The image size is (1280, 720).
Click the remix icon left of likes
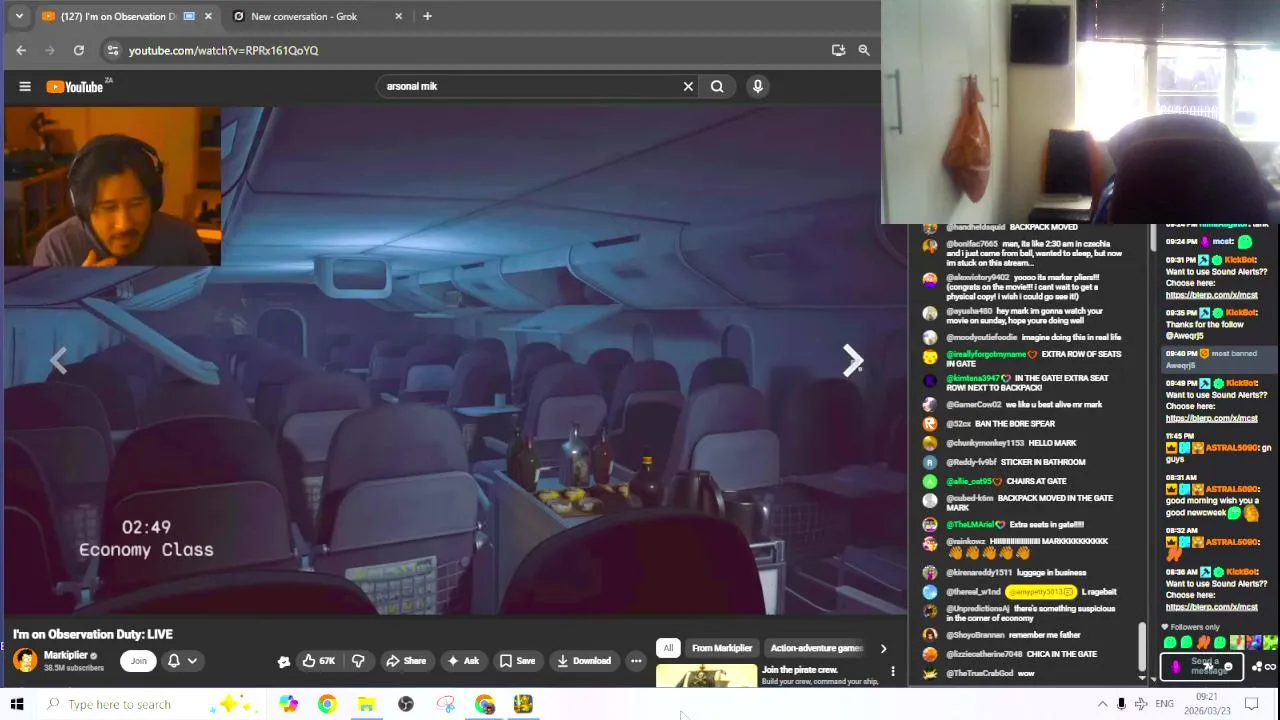284,661
